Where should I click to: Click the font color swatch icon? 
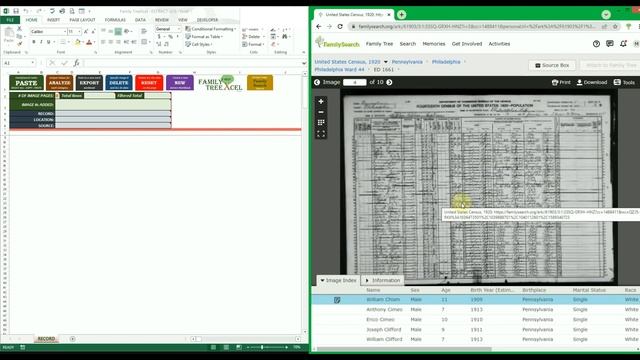[x=89, y=42]
